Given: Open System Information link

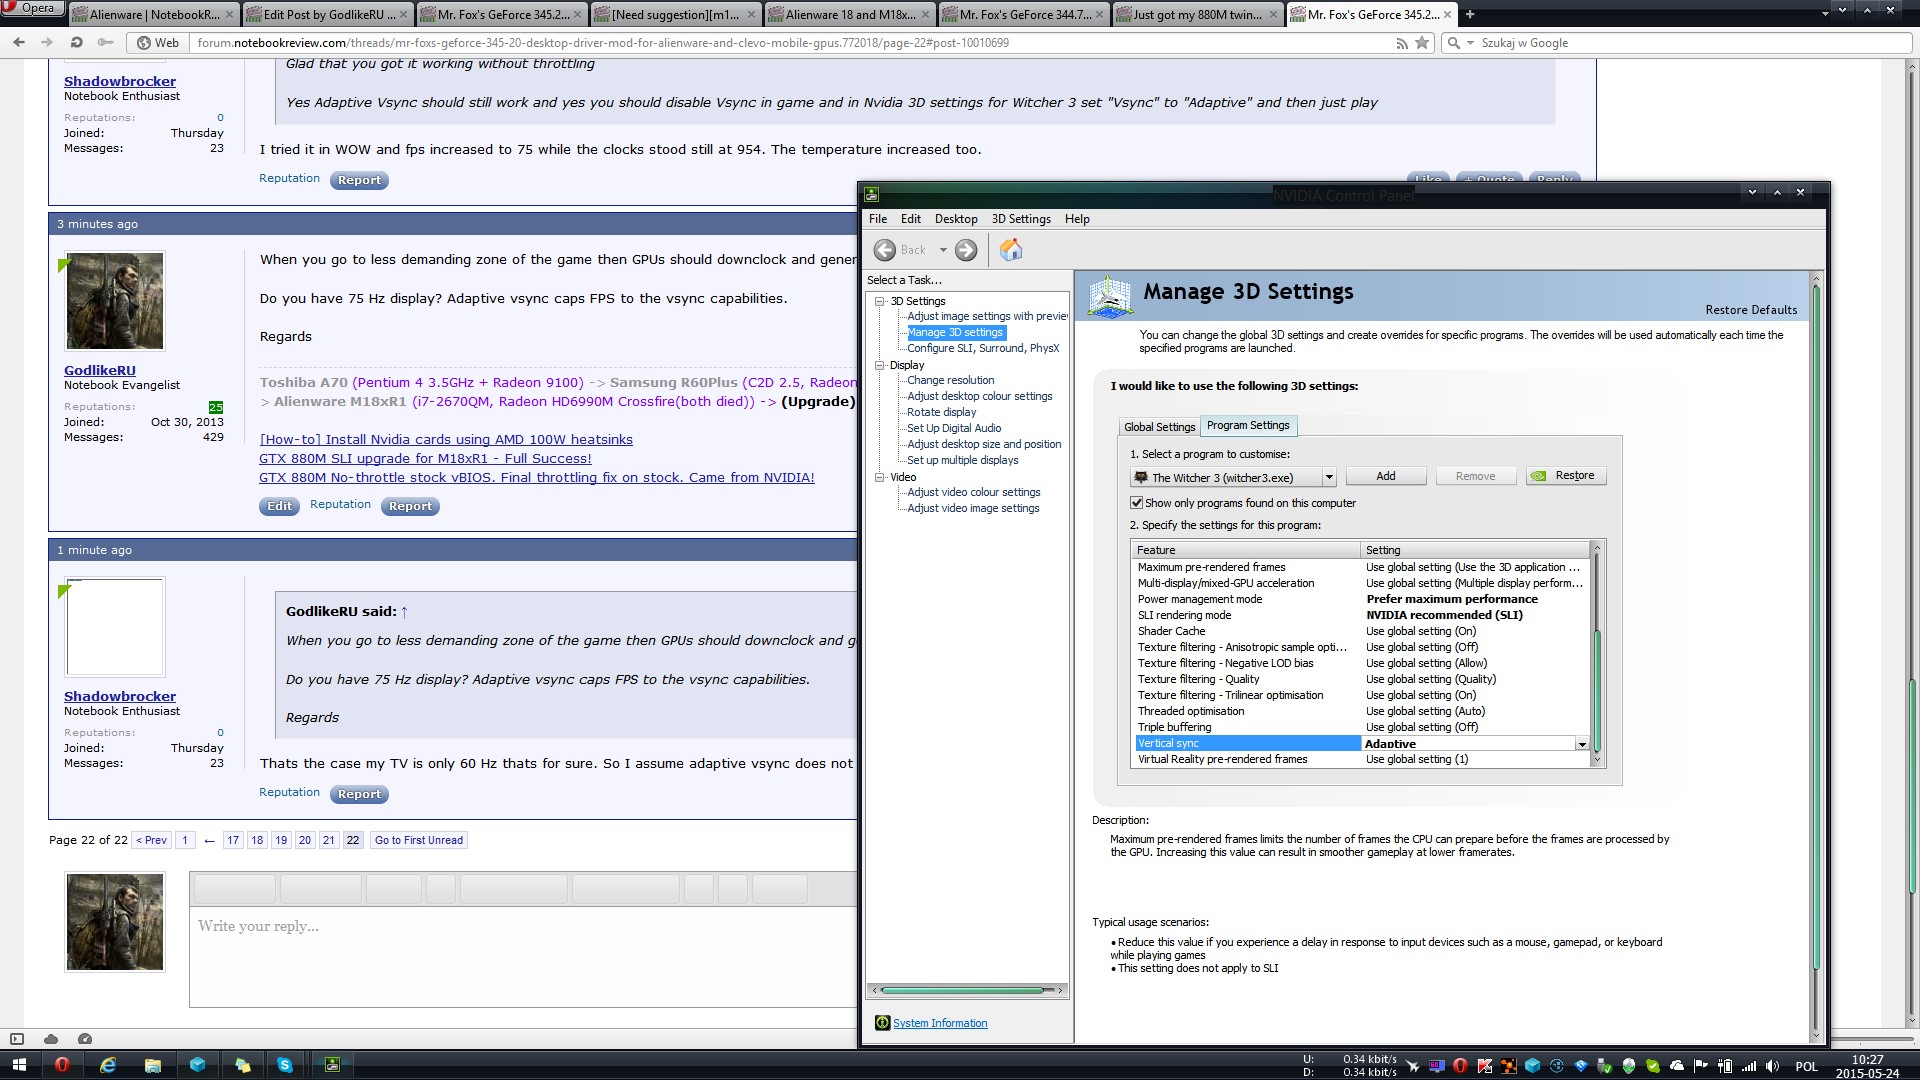Looking at the screenshot, I should point(940,1023).
